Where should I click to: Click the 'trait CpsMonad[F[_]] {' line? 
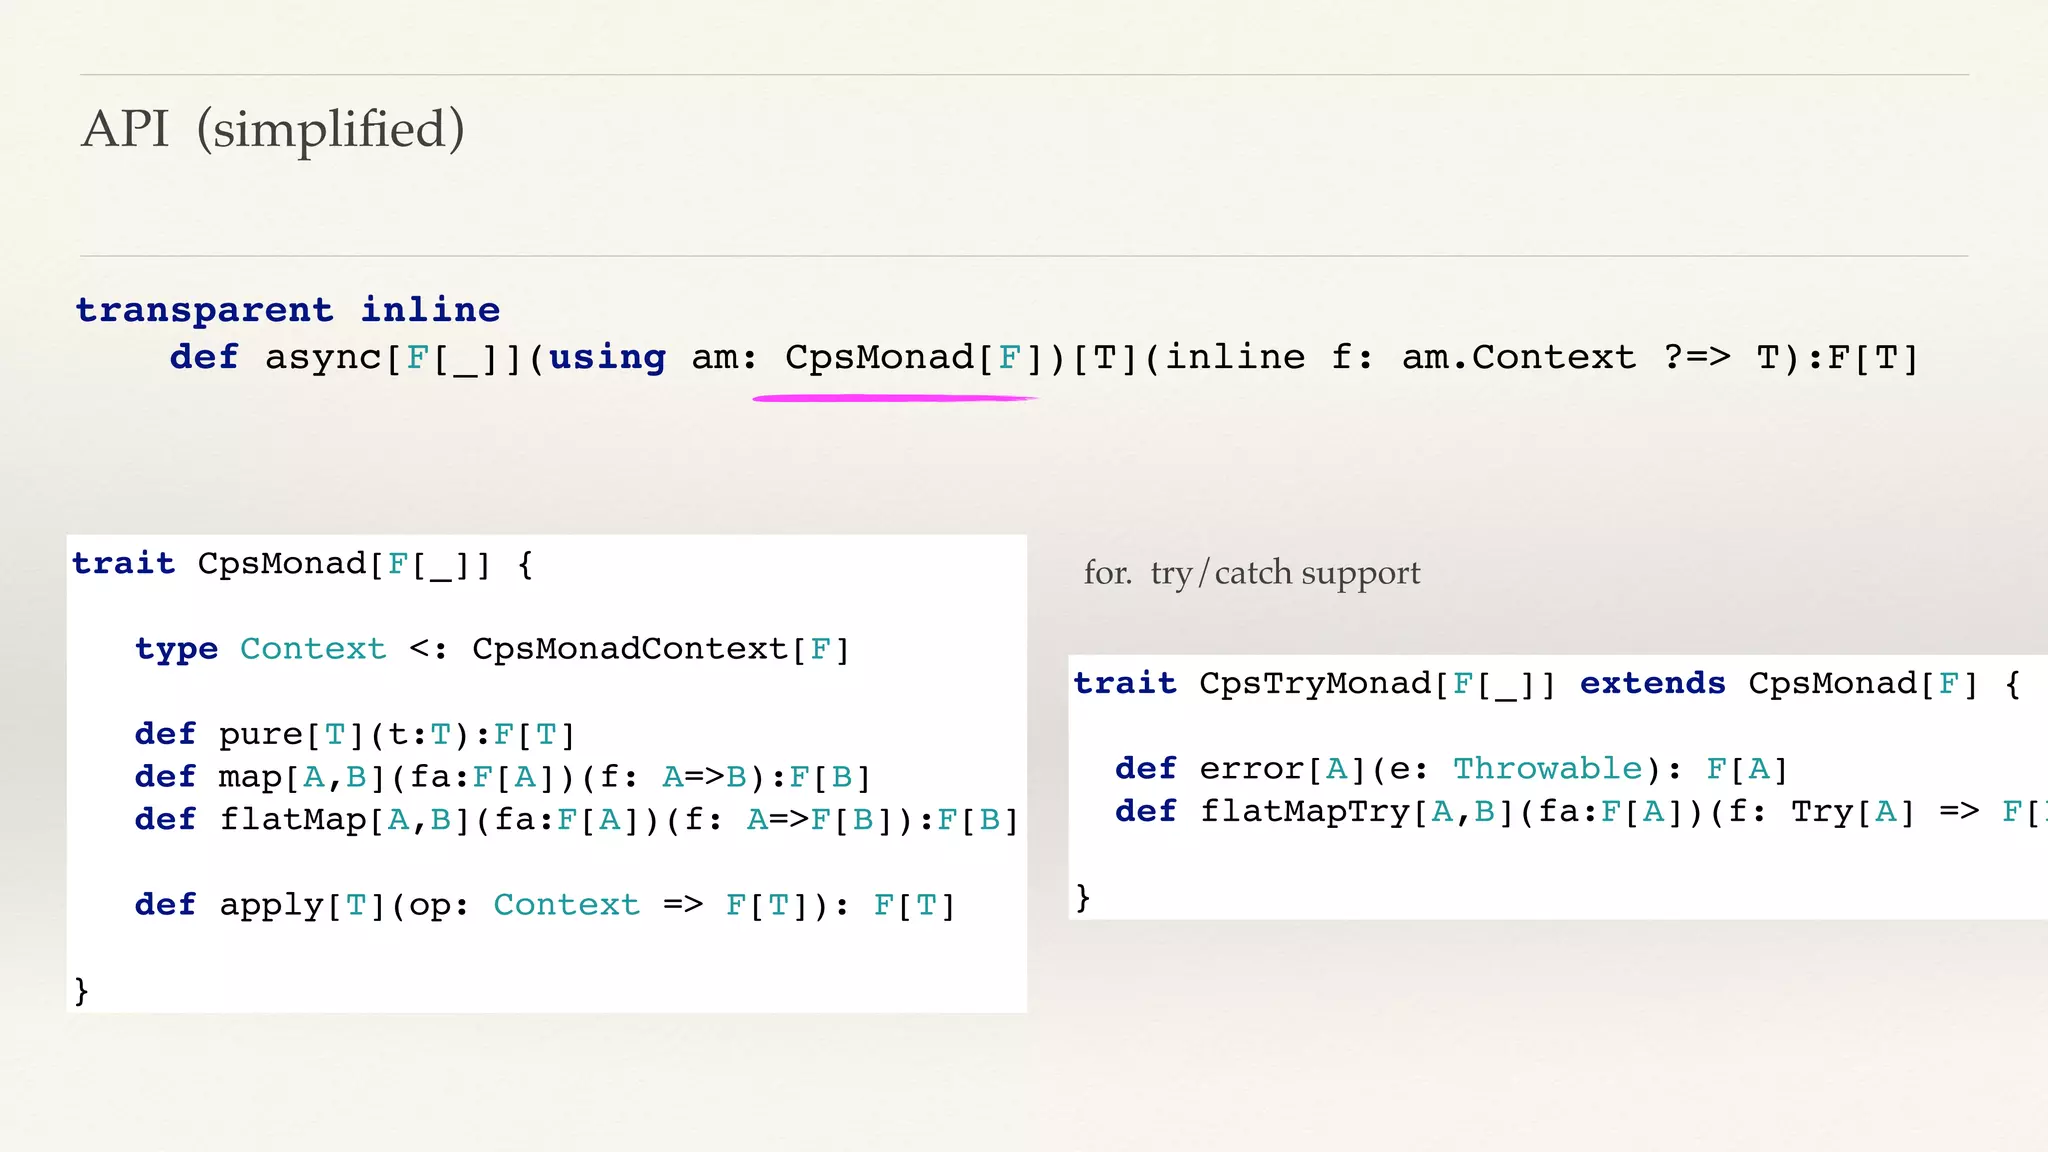tap(303, 564)
